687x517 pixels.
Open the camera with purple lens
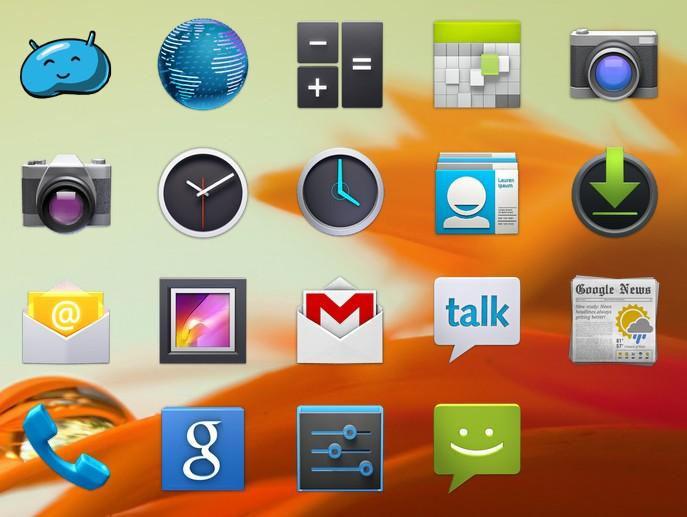[66, 193]
